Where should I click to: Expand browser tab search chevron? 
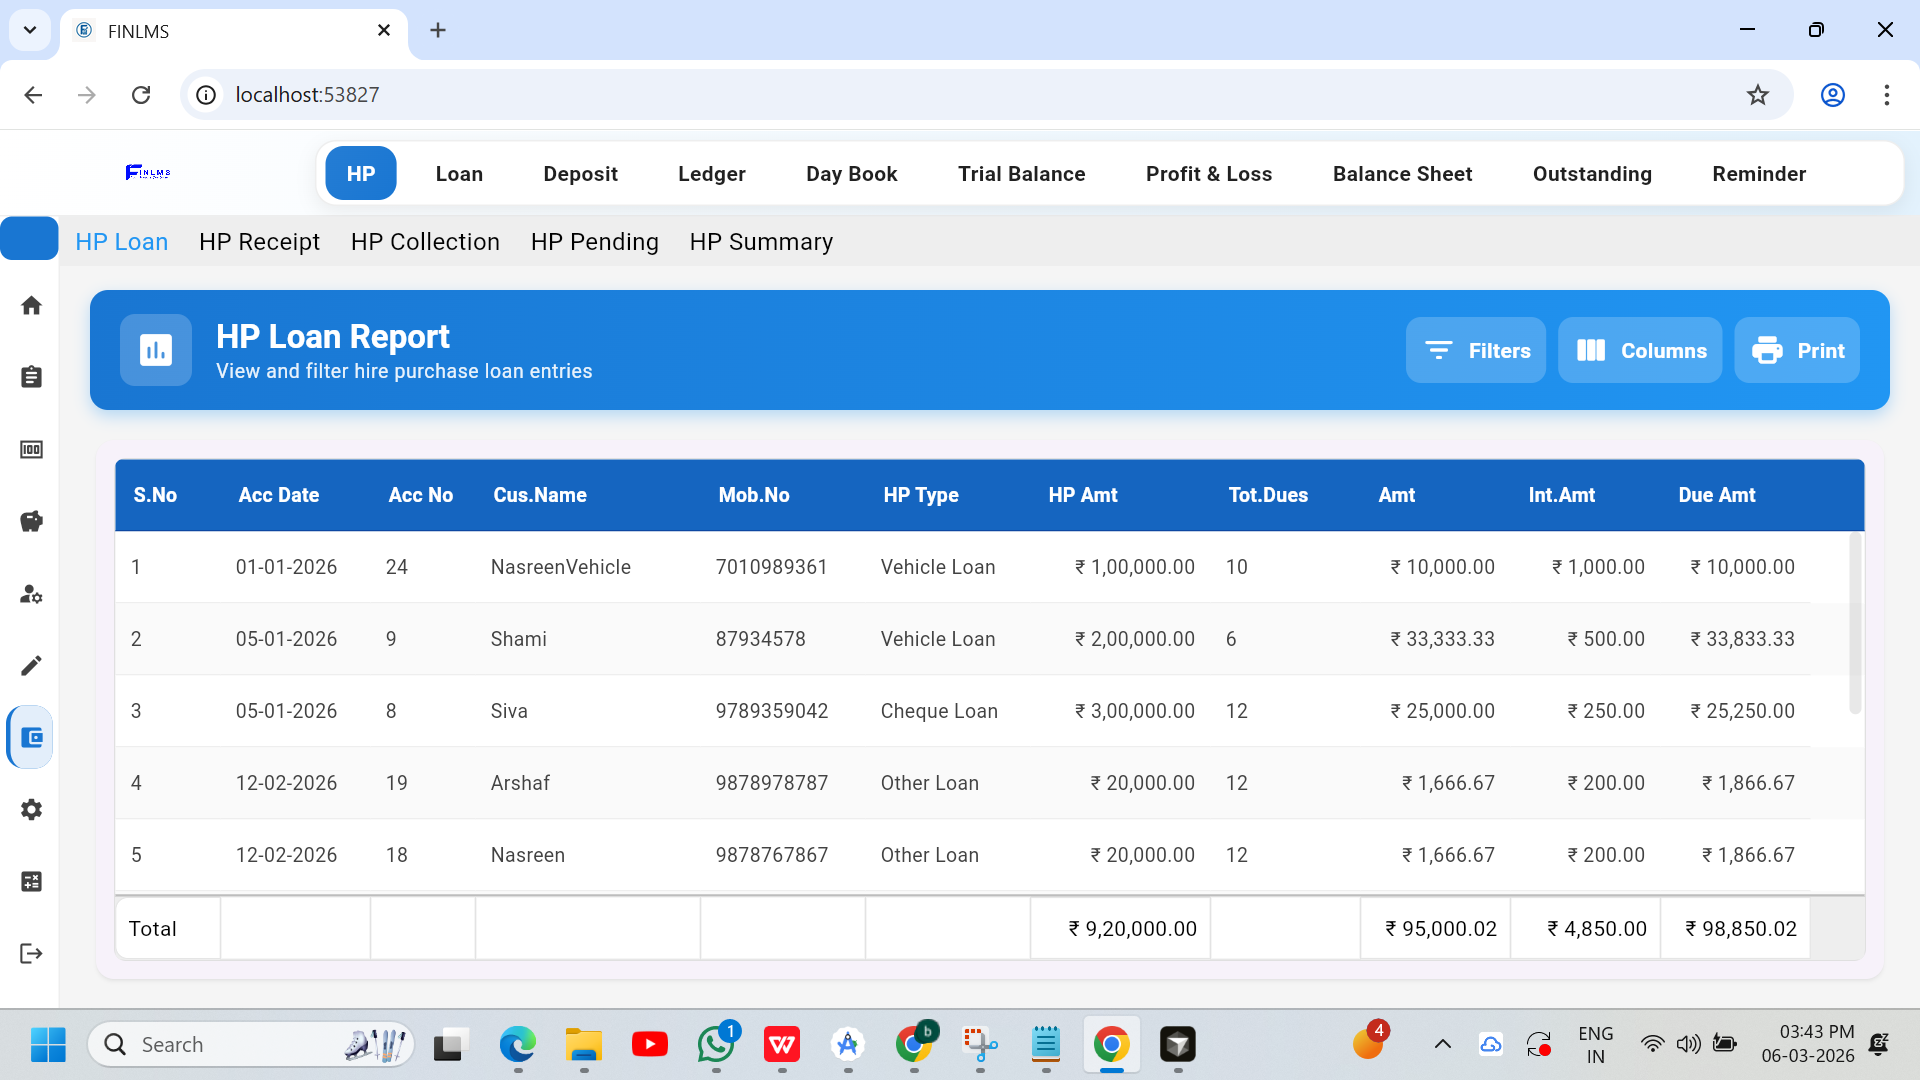coord(30,30)
